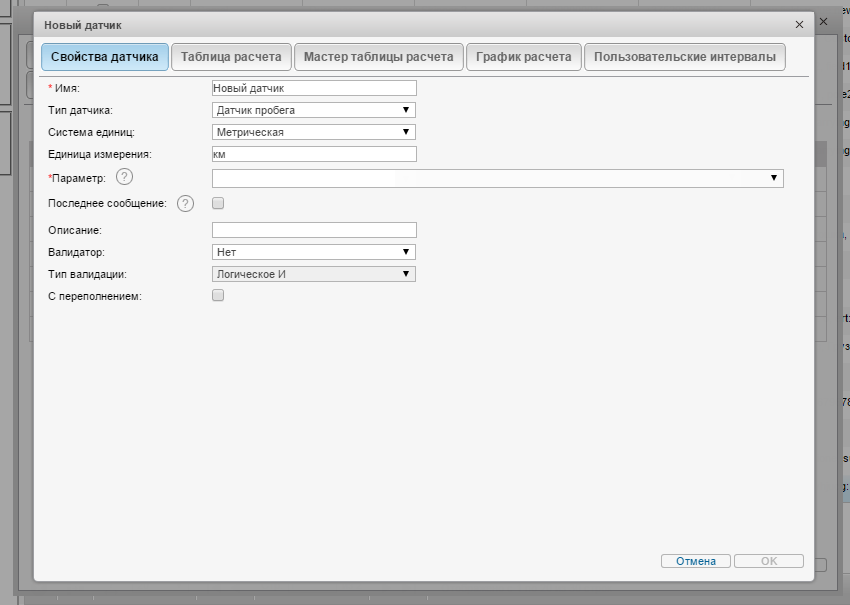Click into the Описание field
This screenshot has width=850, height=605.
click(314, 230)
